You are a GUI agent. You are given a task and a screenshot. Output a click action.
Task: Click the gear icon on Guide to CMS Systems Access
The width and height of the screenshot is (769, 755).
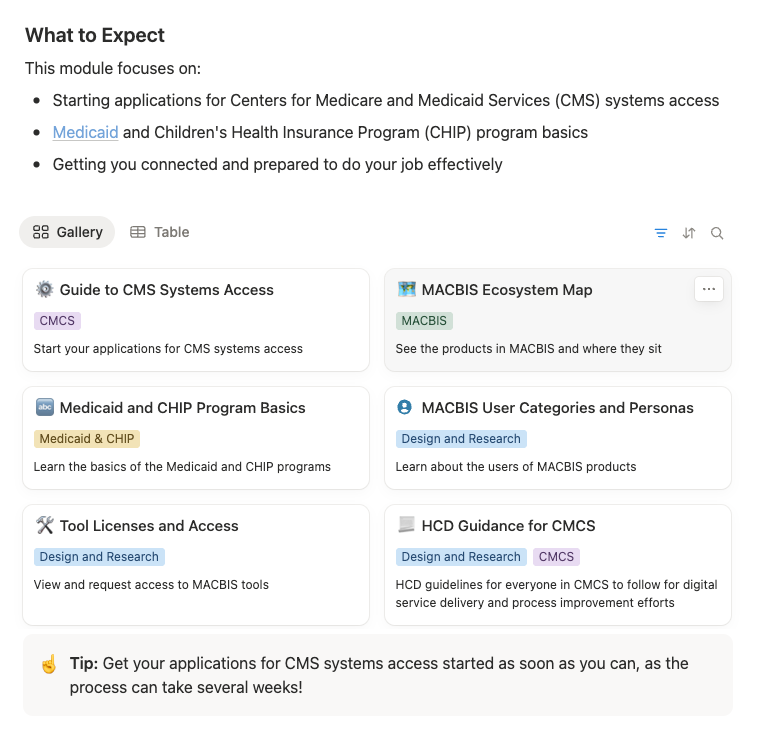tap(44, 290)
